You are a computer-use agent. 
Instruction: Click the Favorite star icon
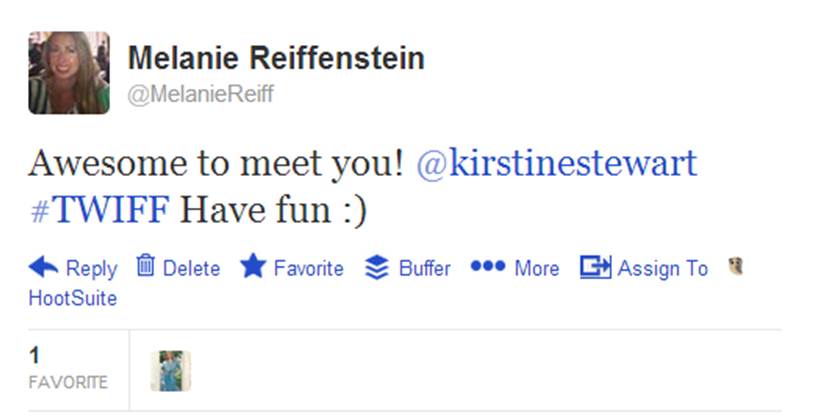(253, 267)
